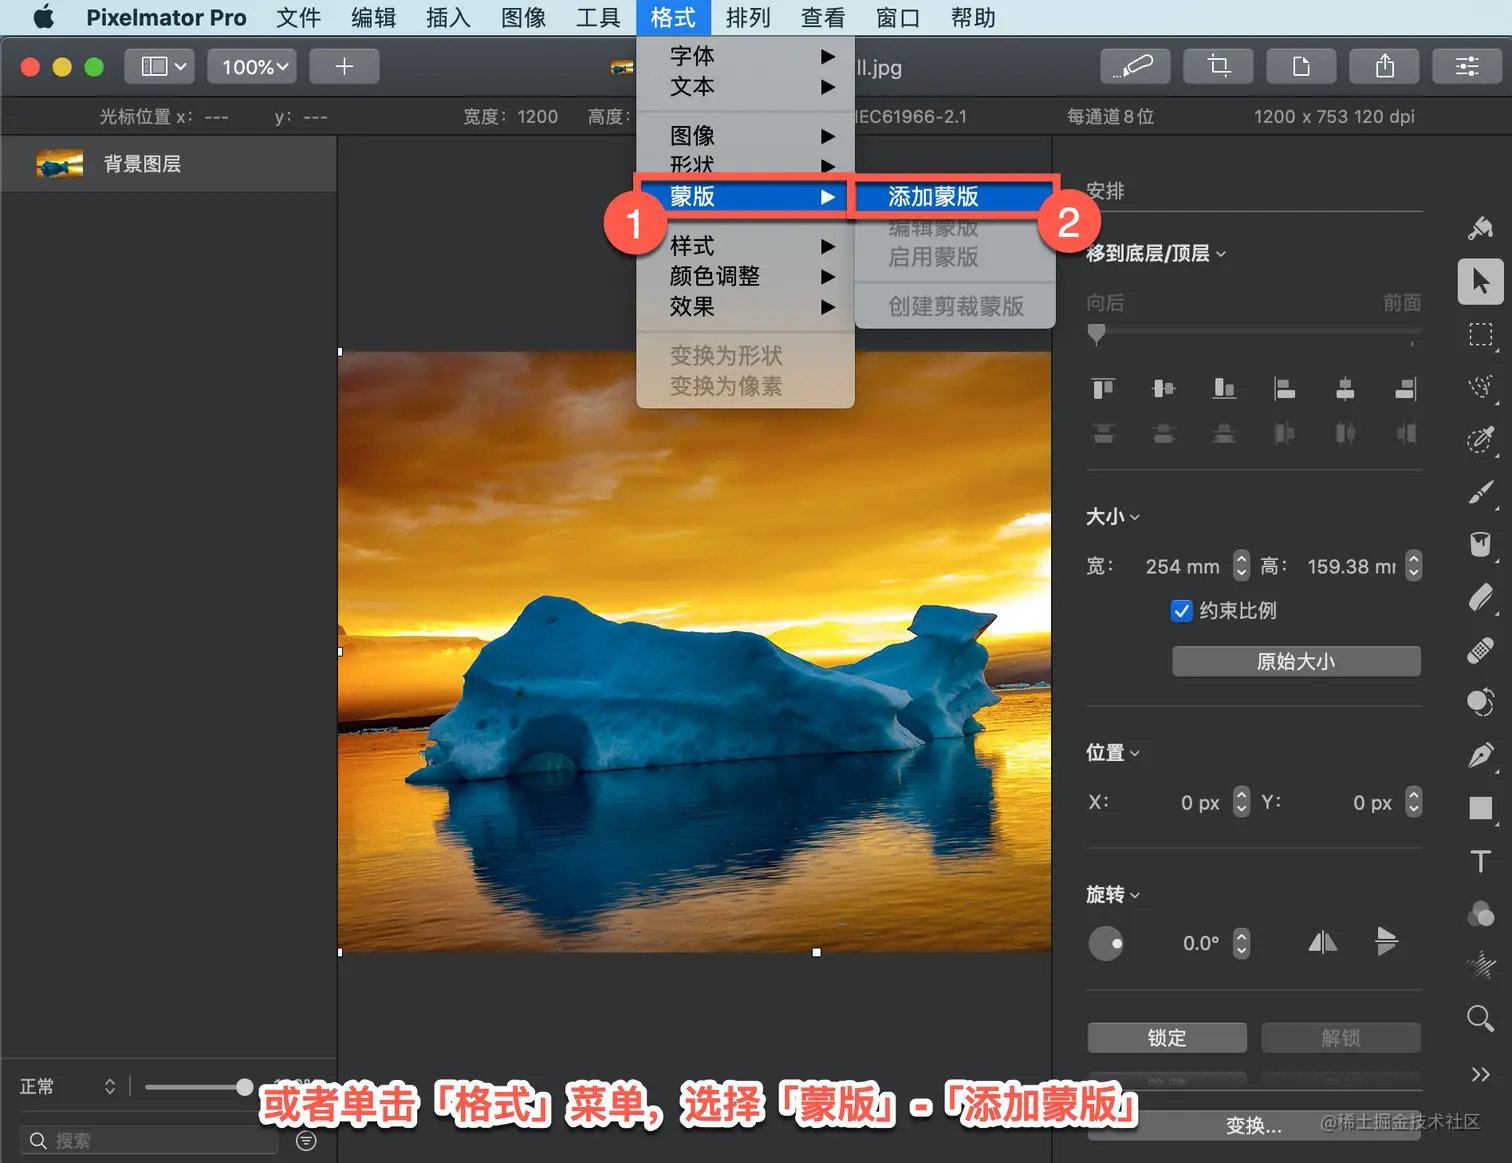The width and height of the screenshot is (1512, 1163).
Task: Click the width (宽) stepper arrows
Action: [1241, 566]
